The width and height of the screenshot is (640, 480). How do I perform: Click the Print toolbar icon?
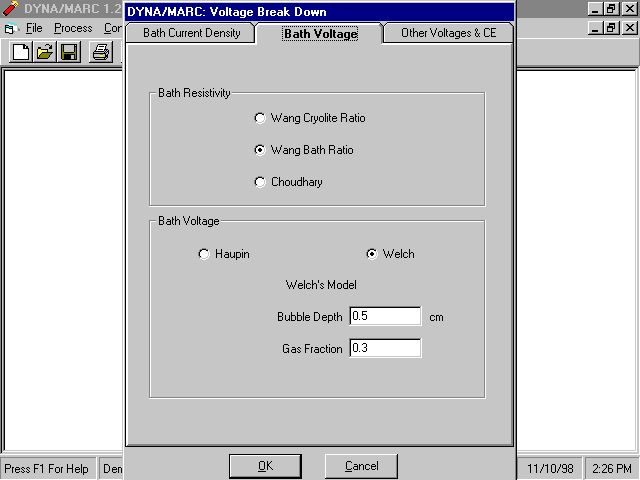point(100,52)
